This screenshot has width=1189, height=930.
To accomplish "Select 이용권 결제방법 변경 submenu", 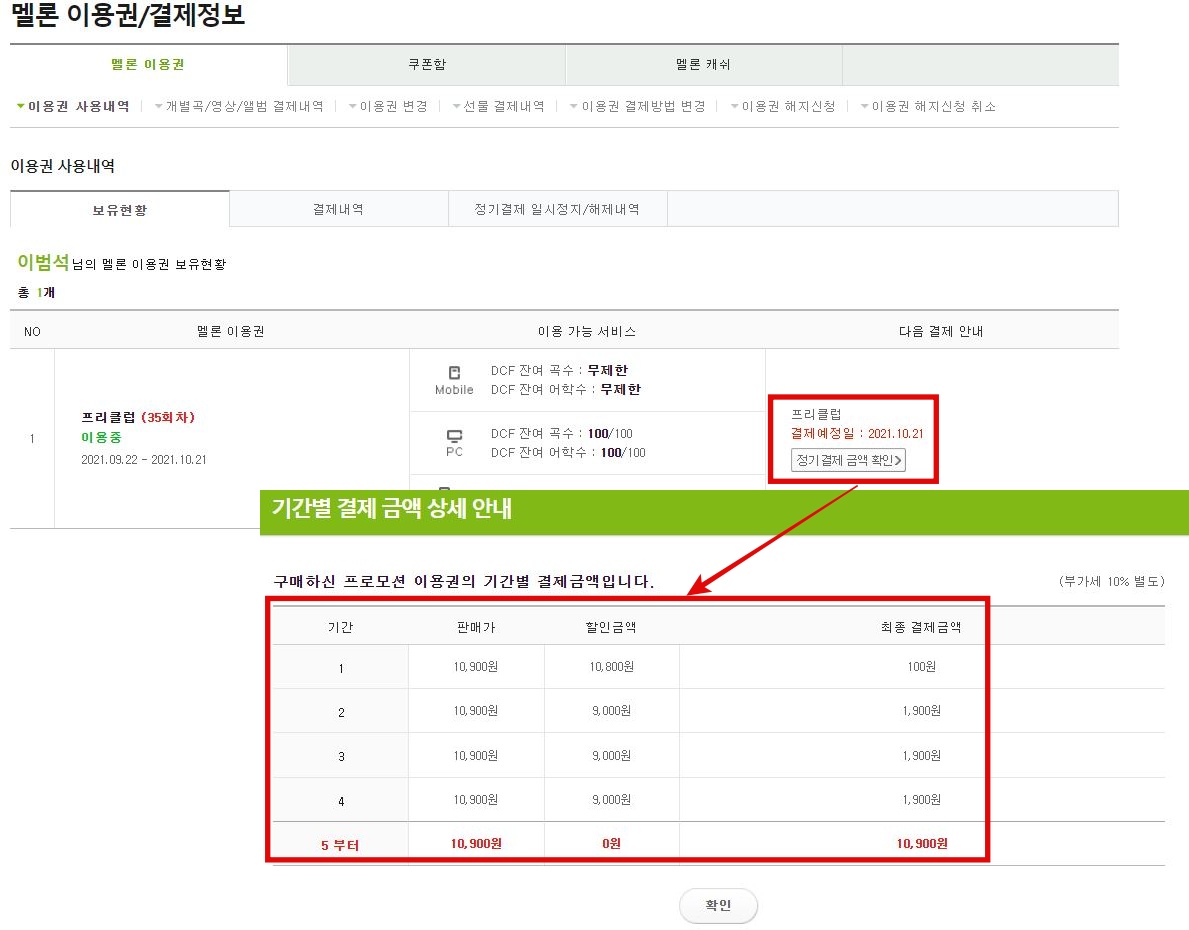I will pos(638,106).
